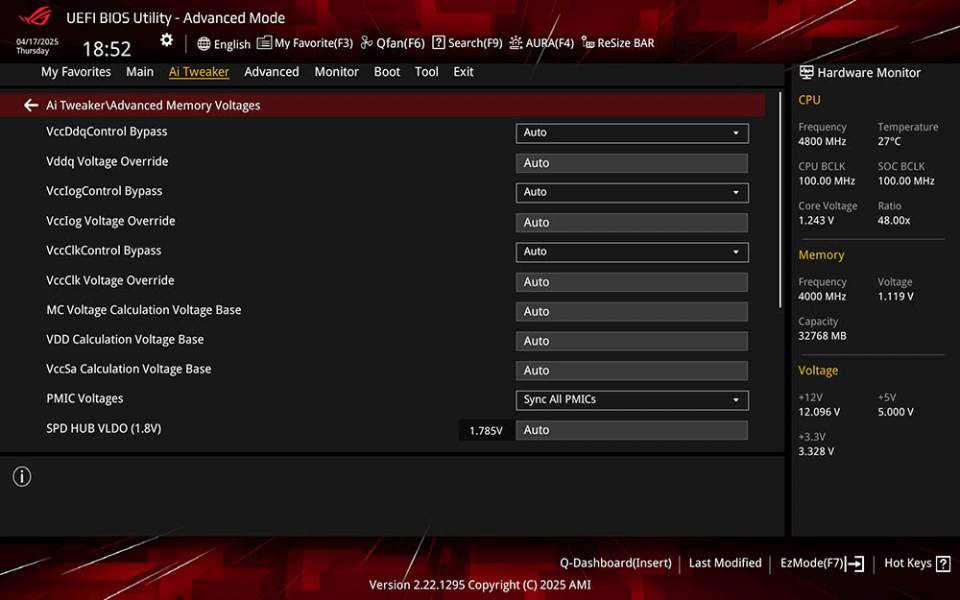
Task: Click +12V 12.096 V reading
Action: pyautogui.click(x=819, y=412)
